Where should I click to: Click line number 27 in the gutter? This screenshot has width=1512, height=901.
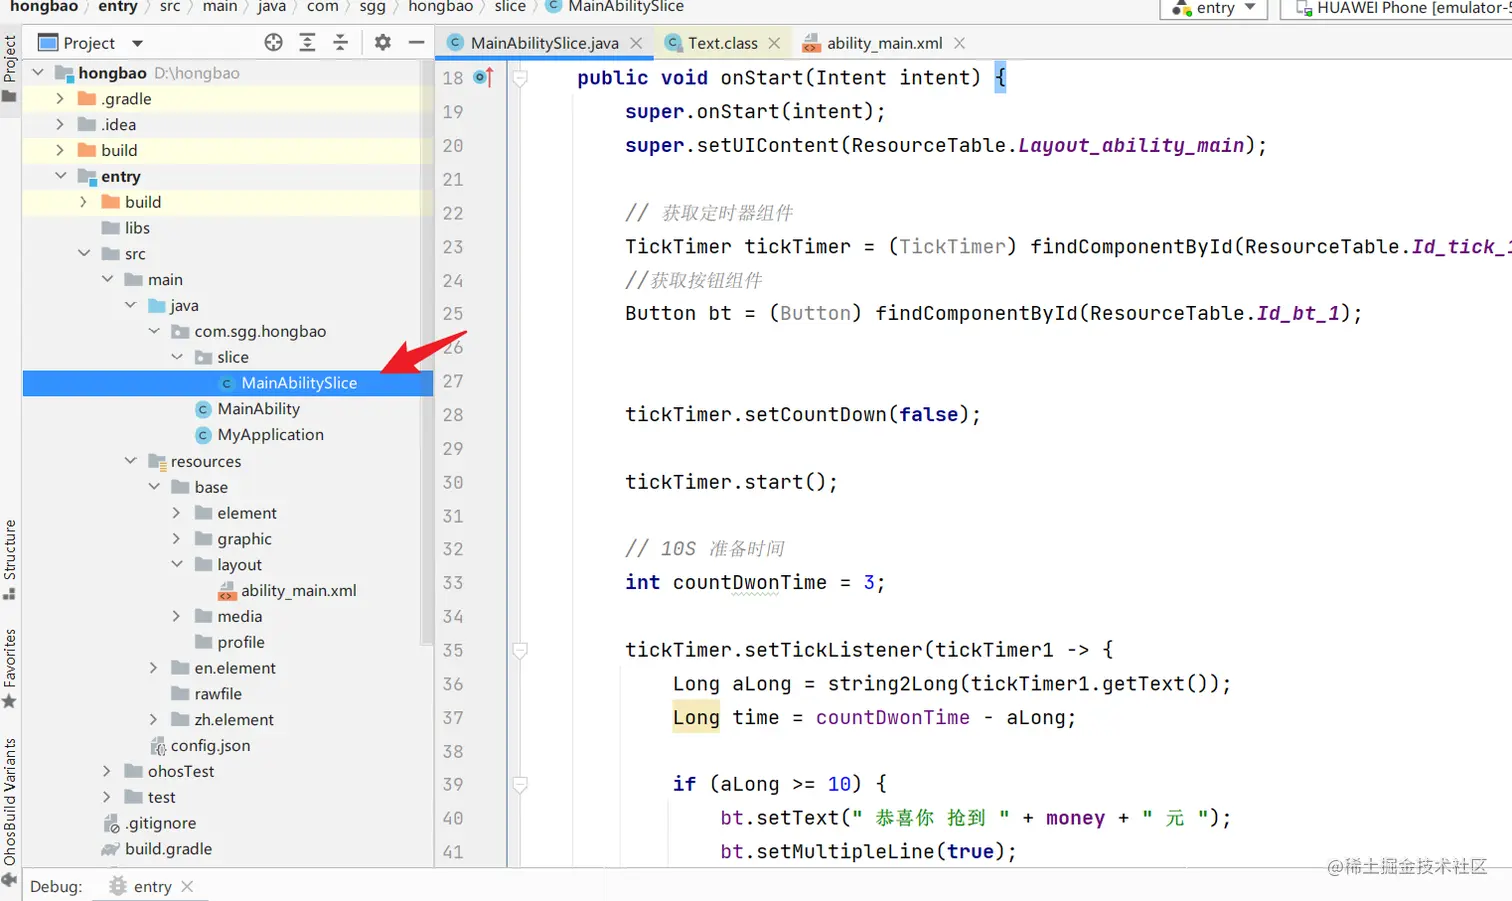tap(453, 381)
